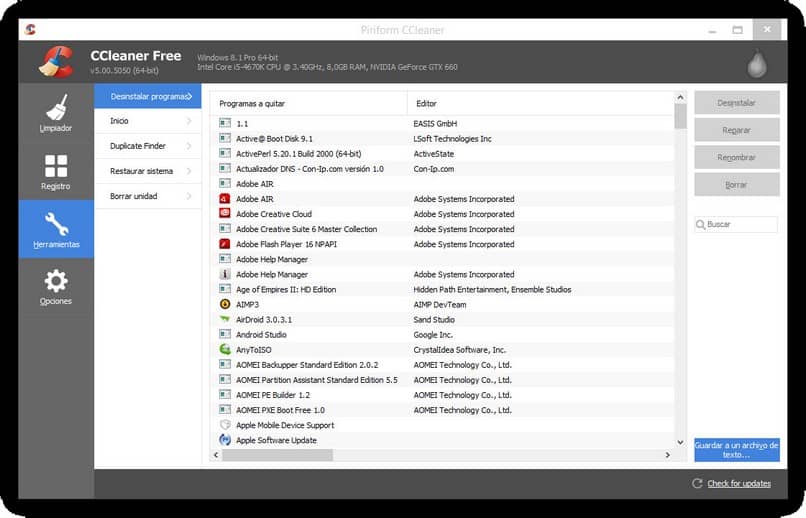Screen dimensions: 806x518
Task: Open the Opciones gear icon
Action: (56, 281)
